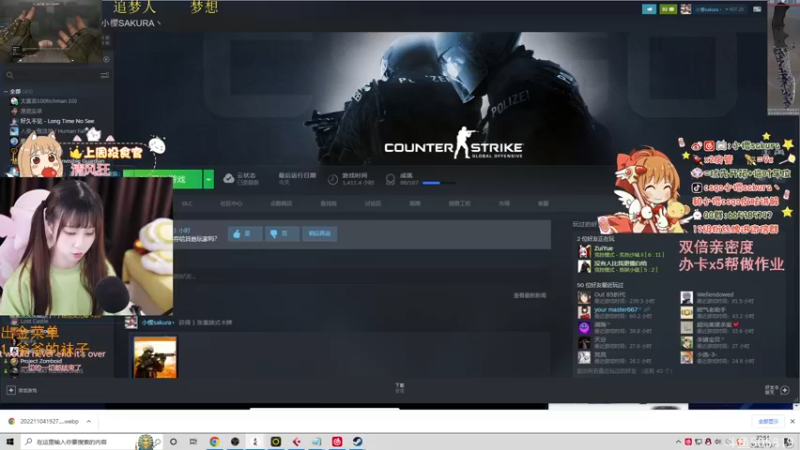800x450 pixels.
Task: Open the yellow-ring black taskbar app icon
Action: (x=276, y=441)
